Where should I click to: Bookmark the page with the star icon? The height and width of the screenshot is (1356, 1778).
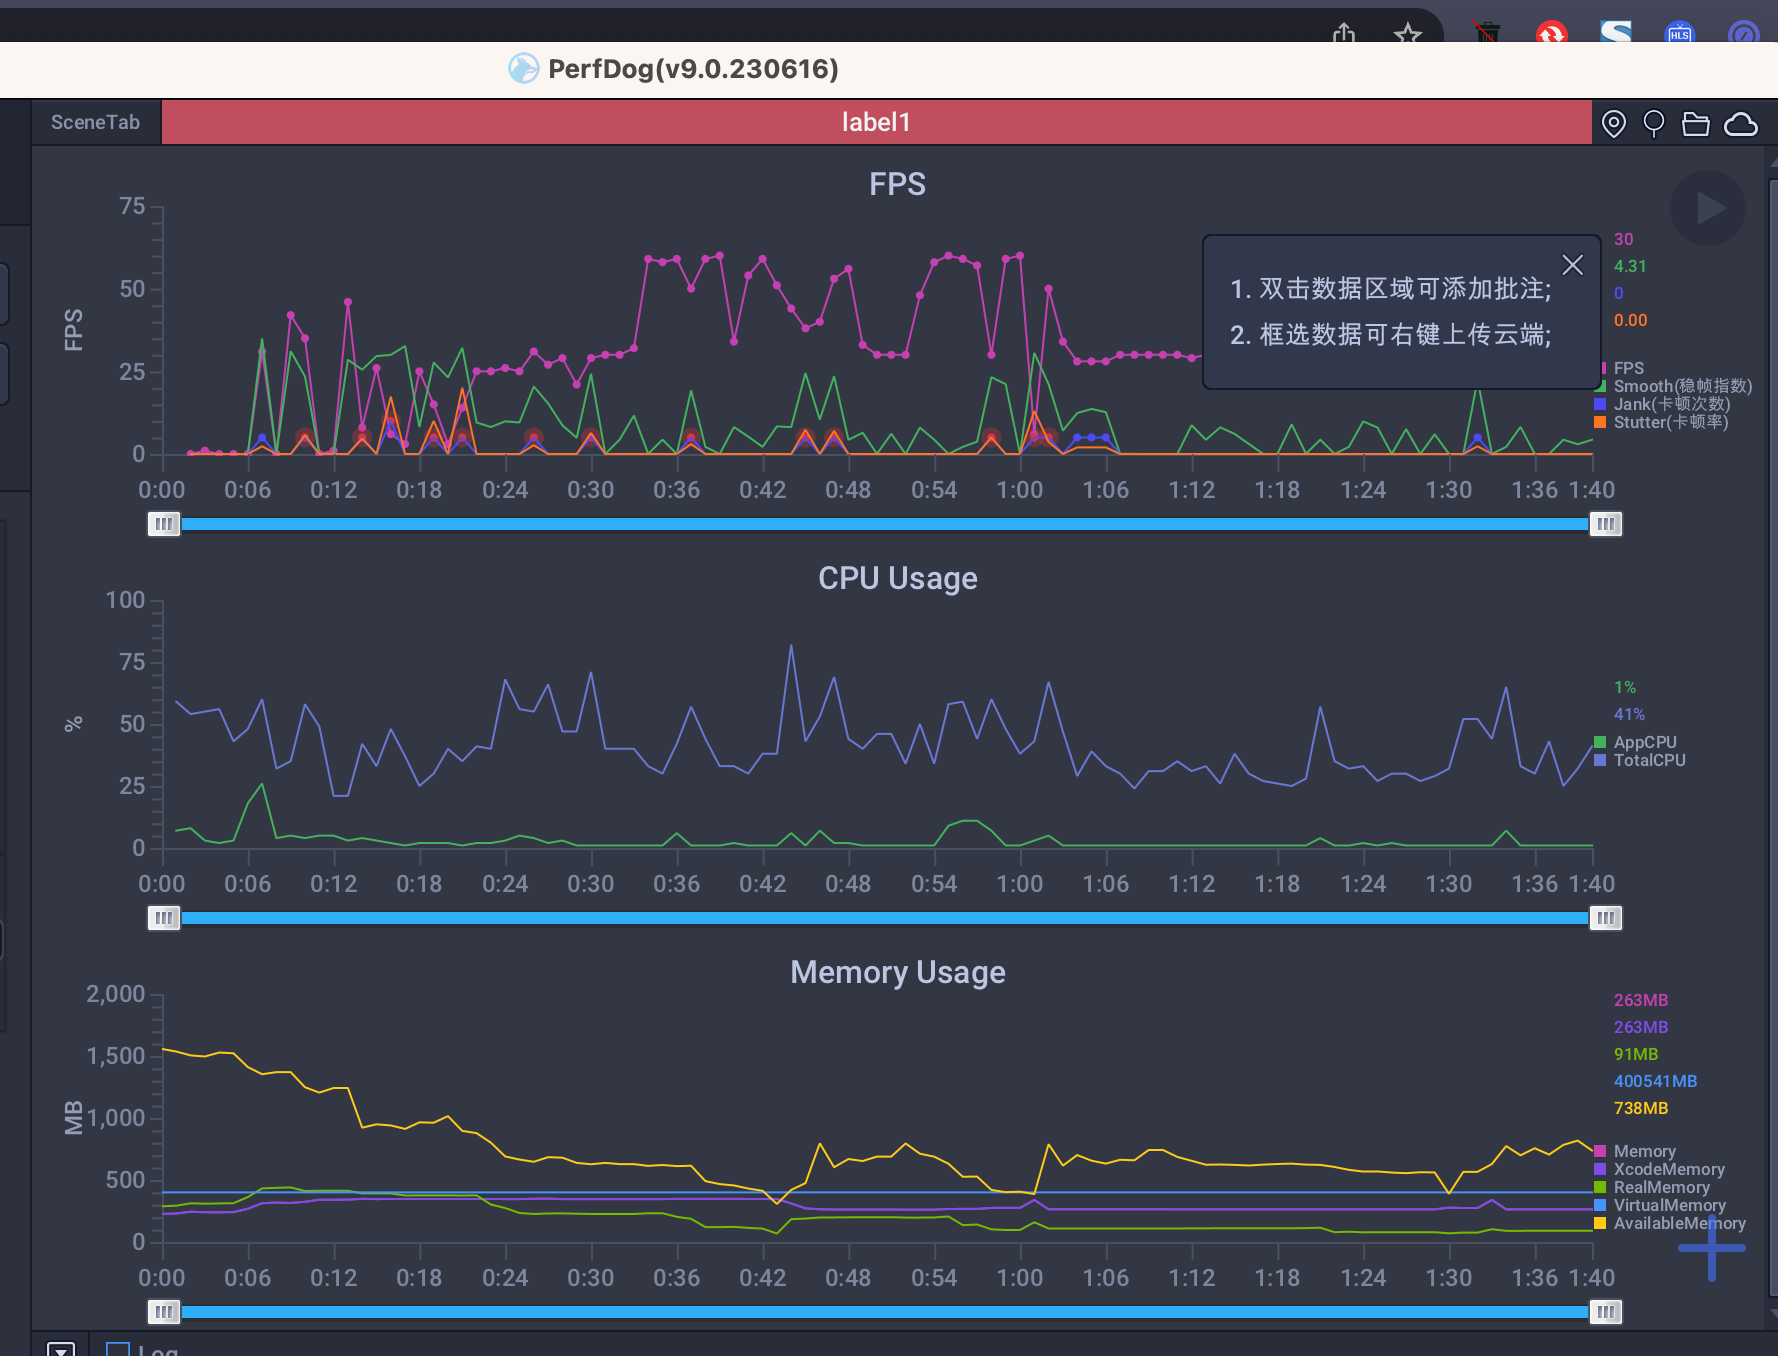point(1408,34)
